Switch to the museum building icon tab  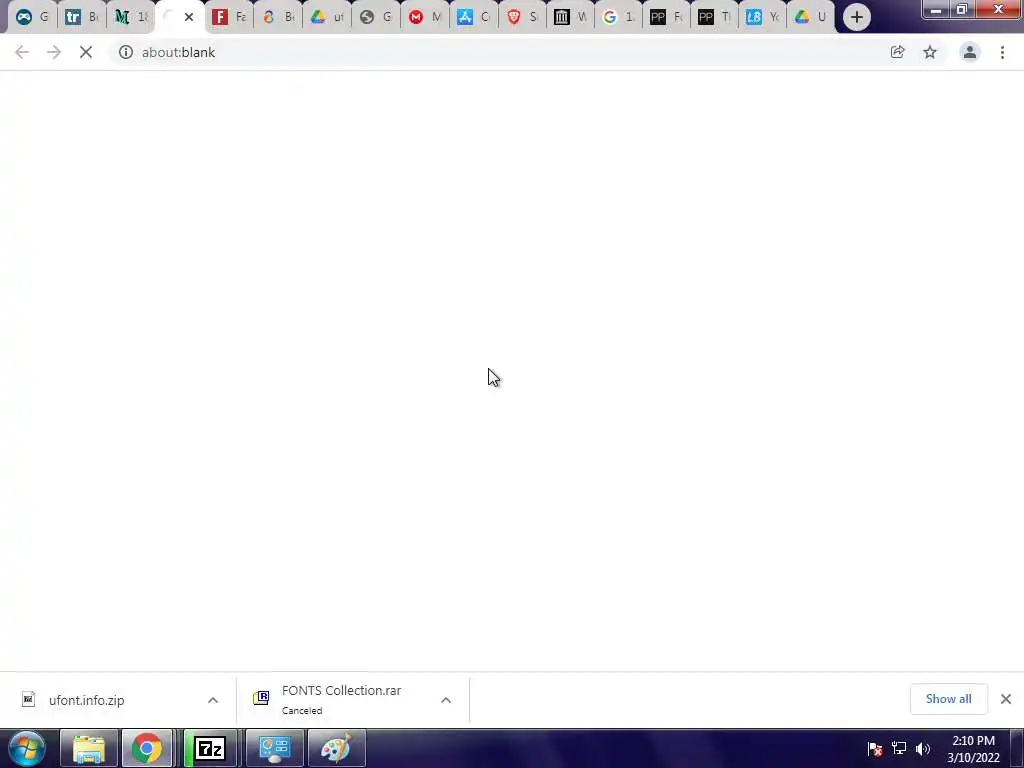click(x=570, y=17)
